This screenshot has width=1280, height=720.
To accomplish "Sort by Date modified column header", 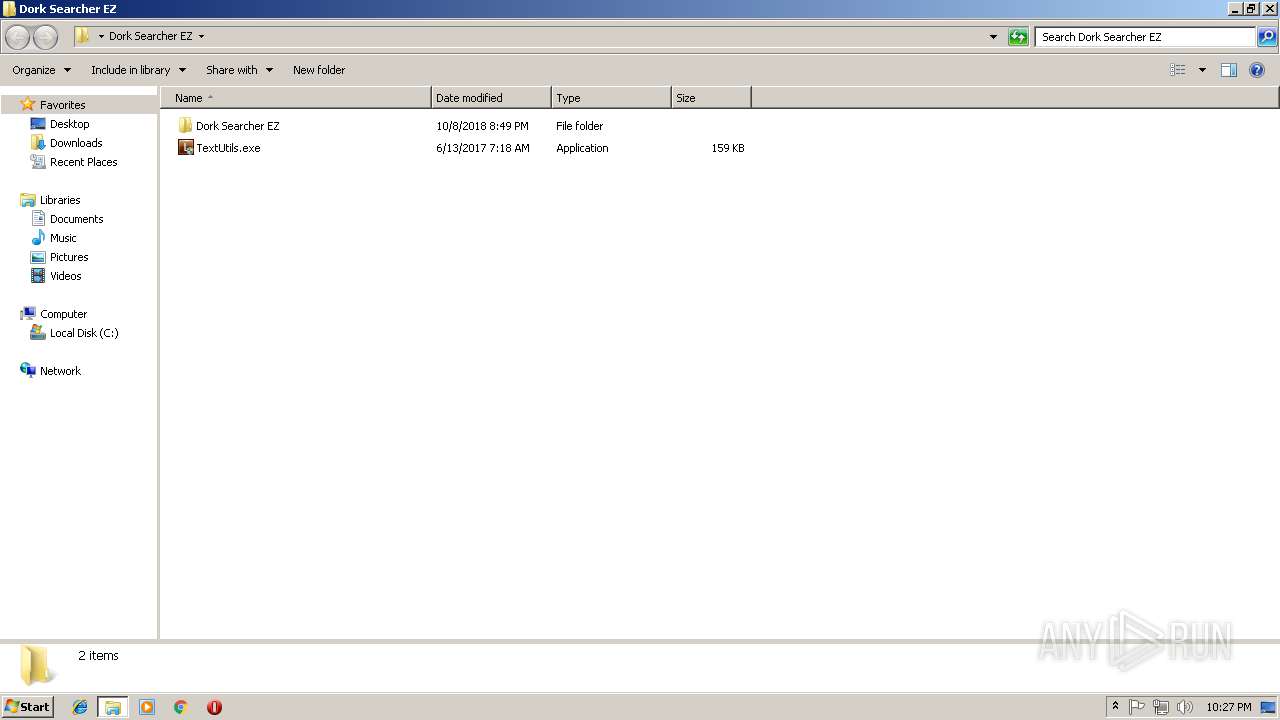I will 491,98.
